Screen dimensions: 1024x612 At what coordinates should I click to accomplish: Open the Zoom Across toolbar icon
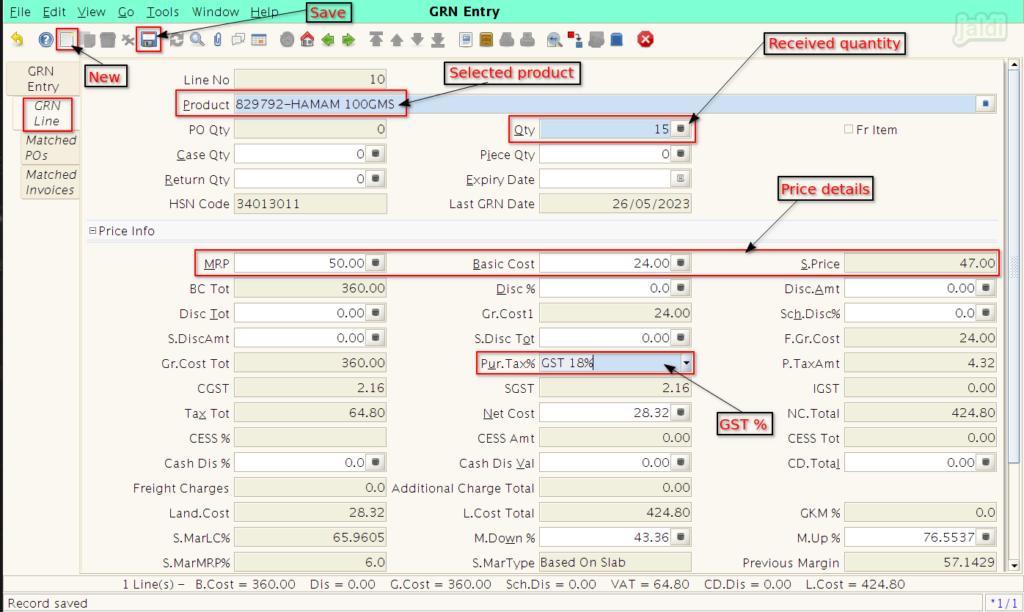point(554,40)
